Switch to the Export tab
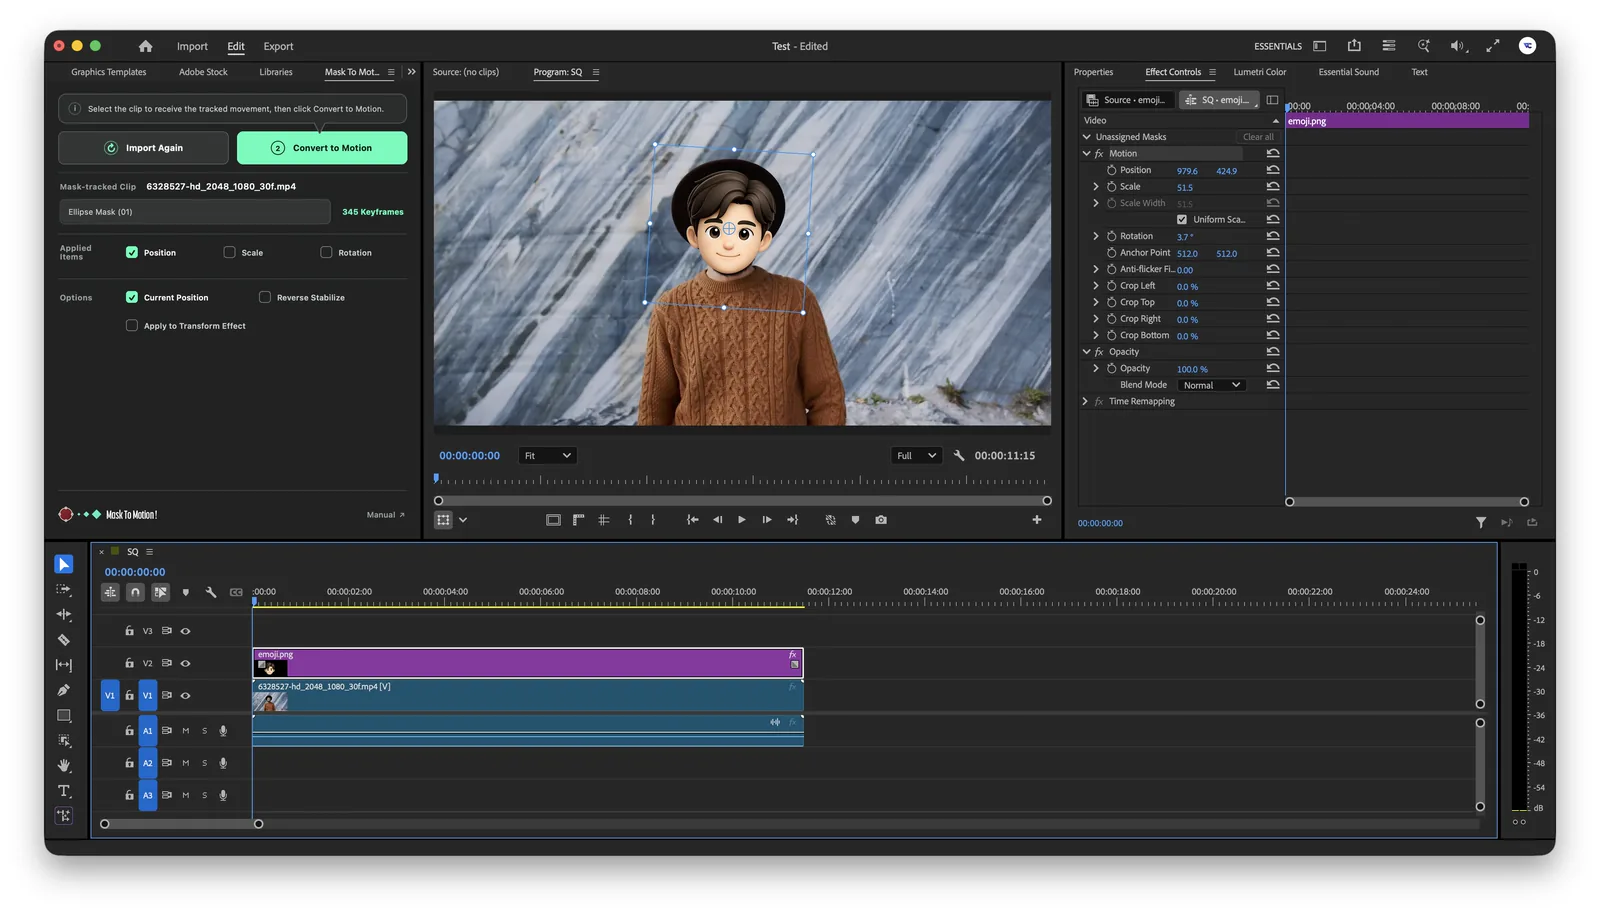 point(278,46)
